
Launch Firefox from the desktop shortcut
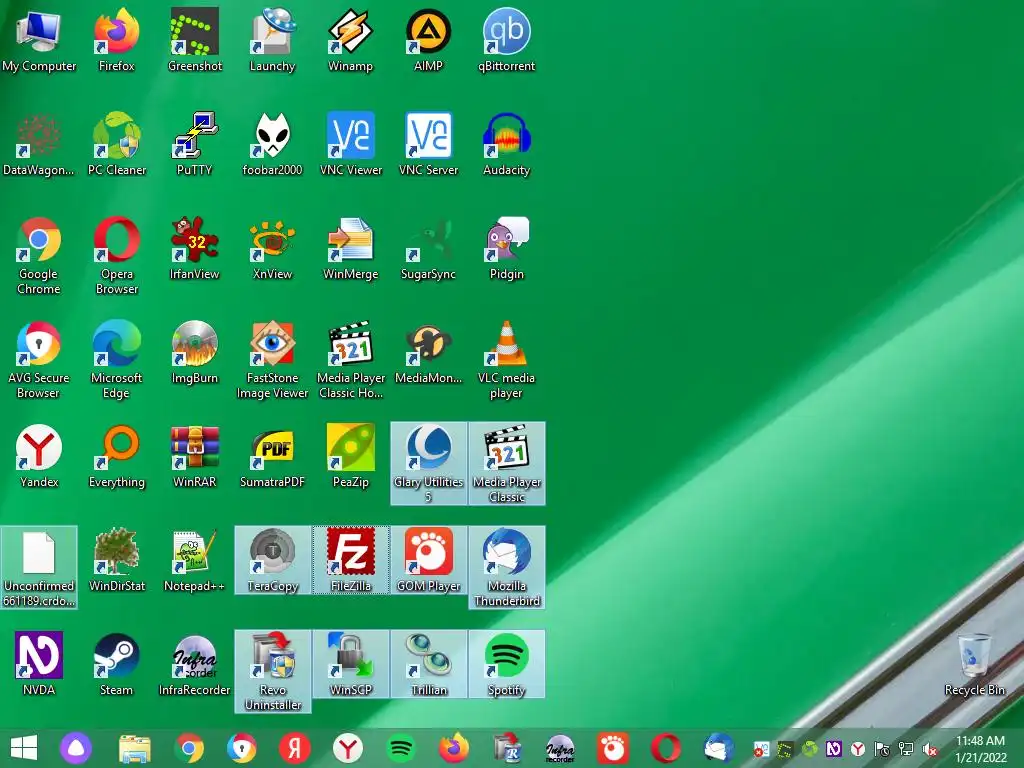coord(116,40)
